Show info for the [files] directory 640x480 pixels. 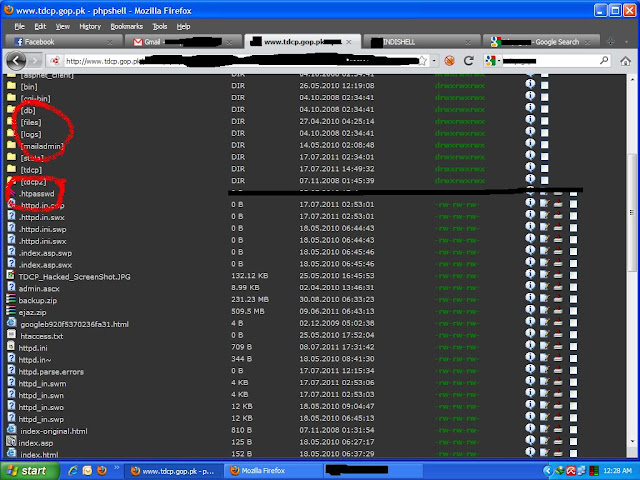(530, 120)
